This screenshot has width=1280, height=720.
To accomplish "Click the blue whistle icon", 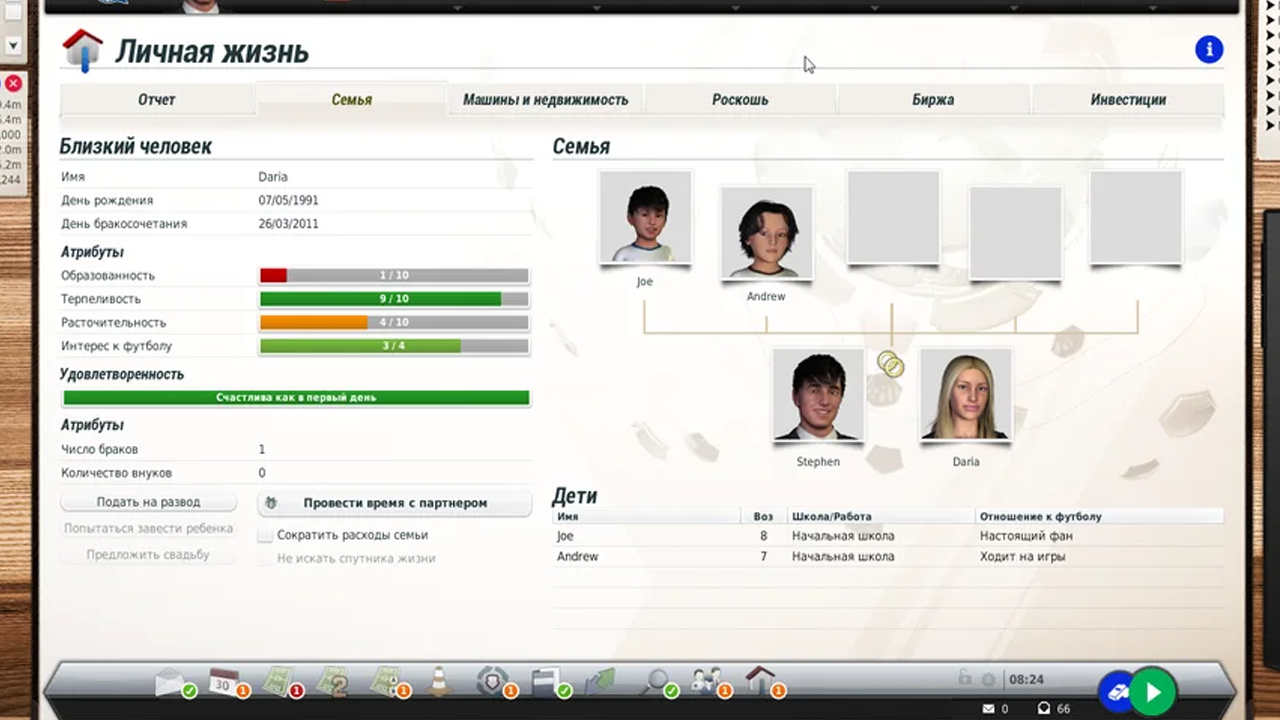I will [1118, 691].
